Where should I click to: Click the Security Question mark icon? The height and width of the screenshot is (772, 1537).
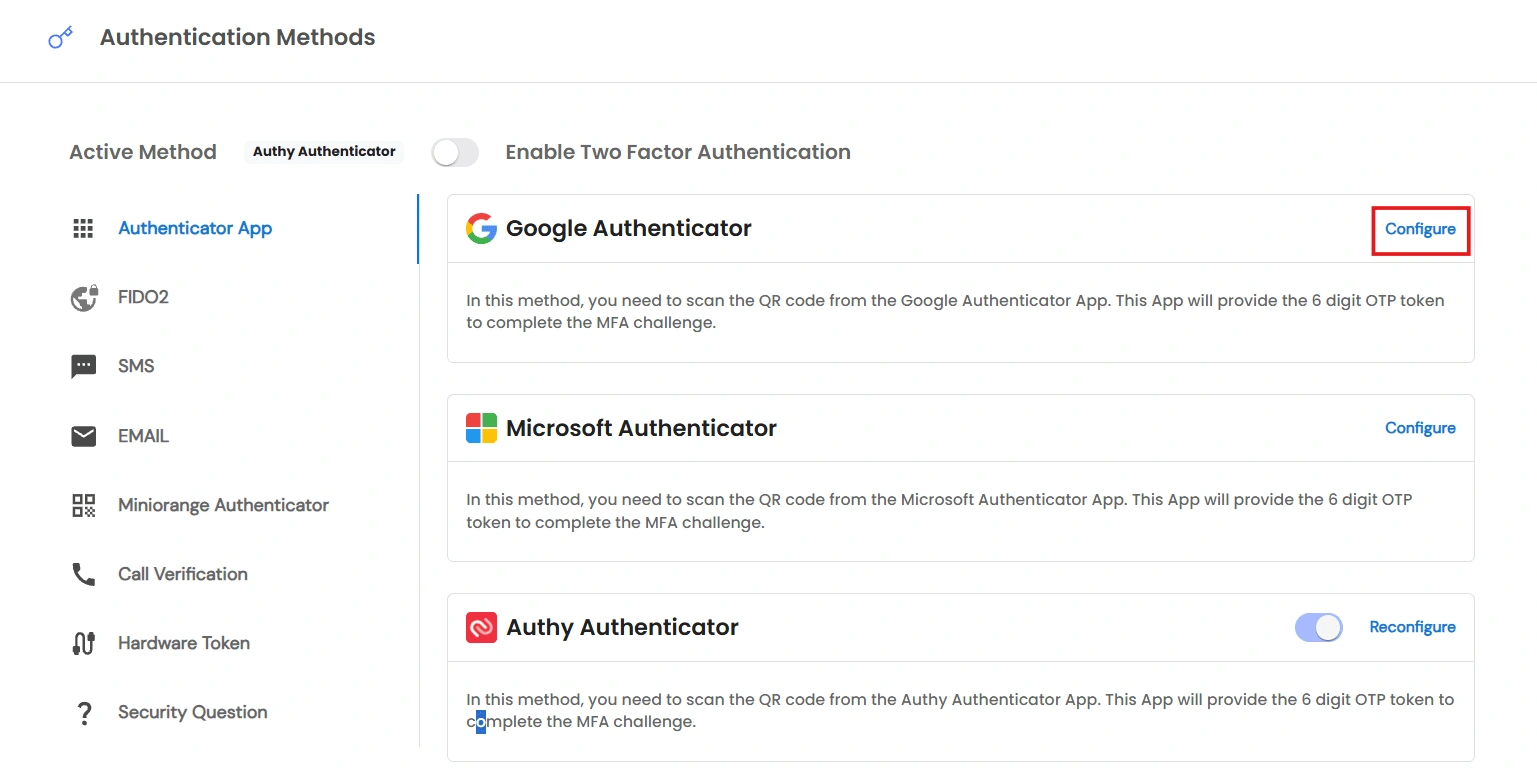pyautogui.click(x=84, y=713)
